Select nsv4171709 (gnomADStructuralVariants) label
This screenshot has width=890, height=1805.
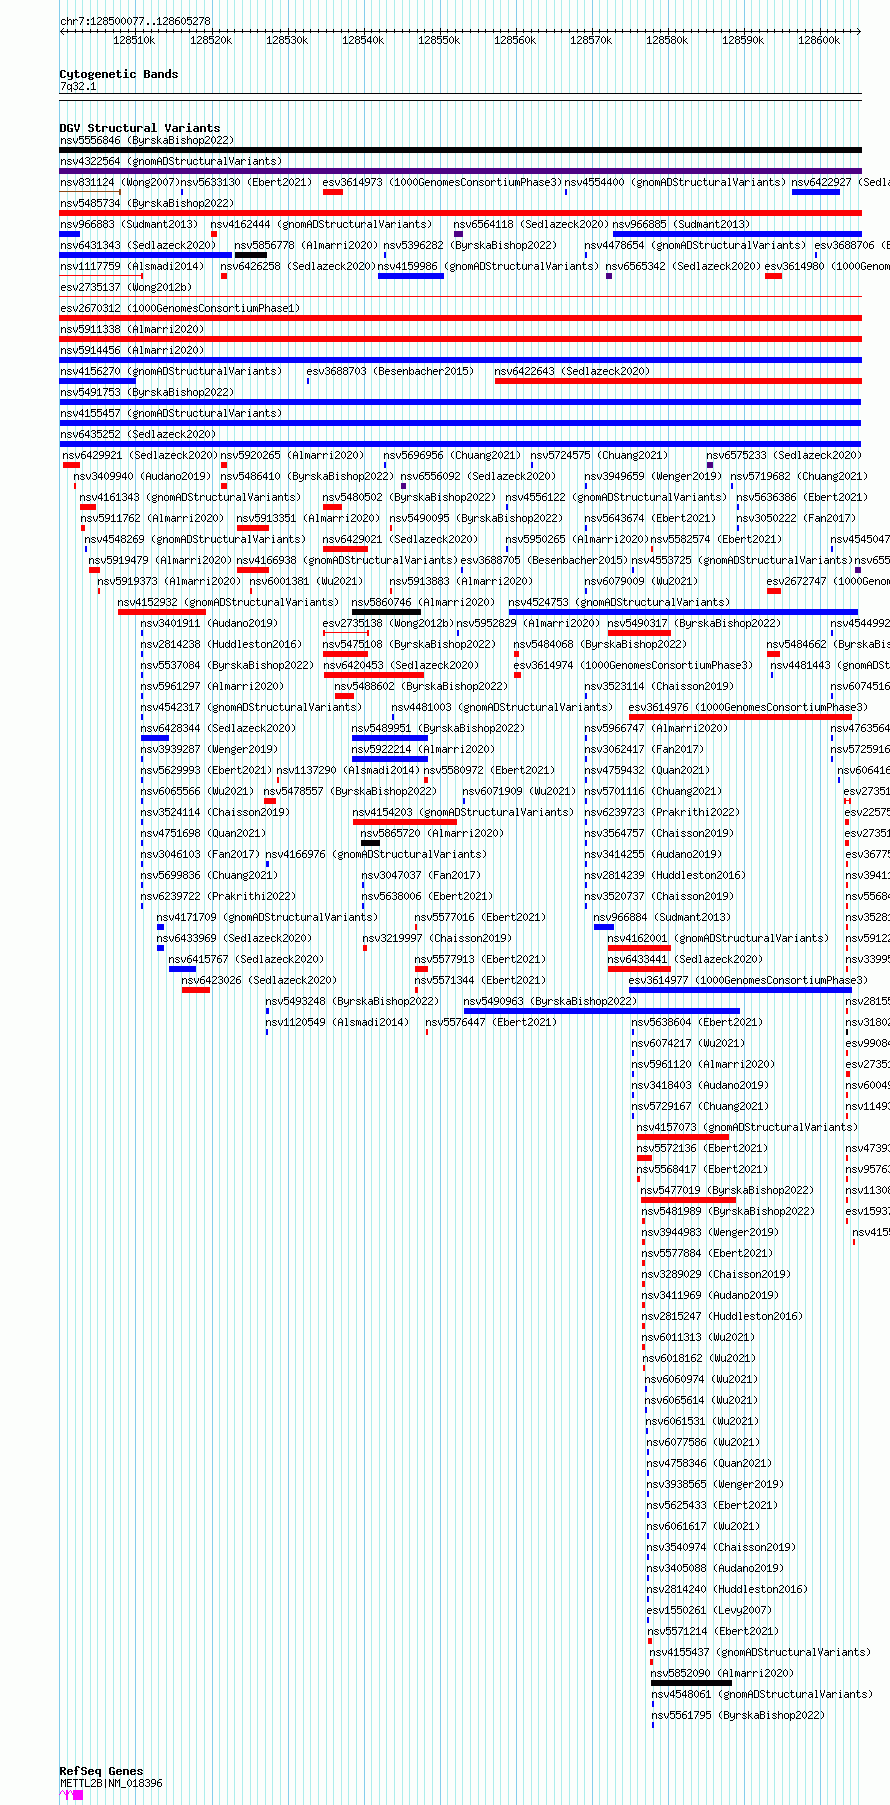tap(268, 917)
